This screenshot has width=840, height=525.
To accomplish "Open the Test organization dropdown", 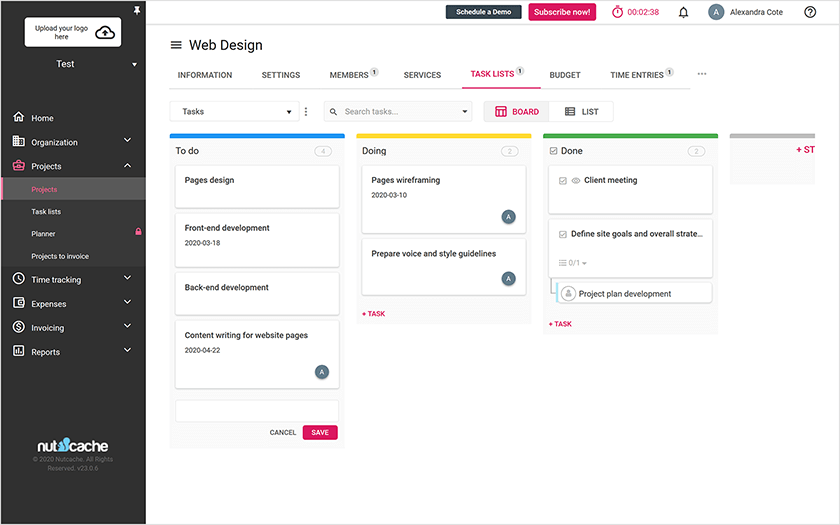I will [x=134, y=64].
